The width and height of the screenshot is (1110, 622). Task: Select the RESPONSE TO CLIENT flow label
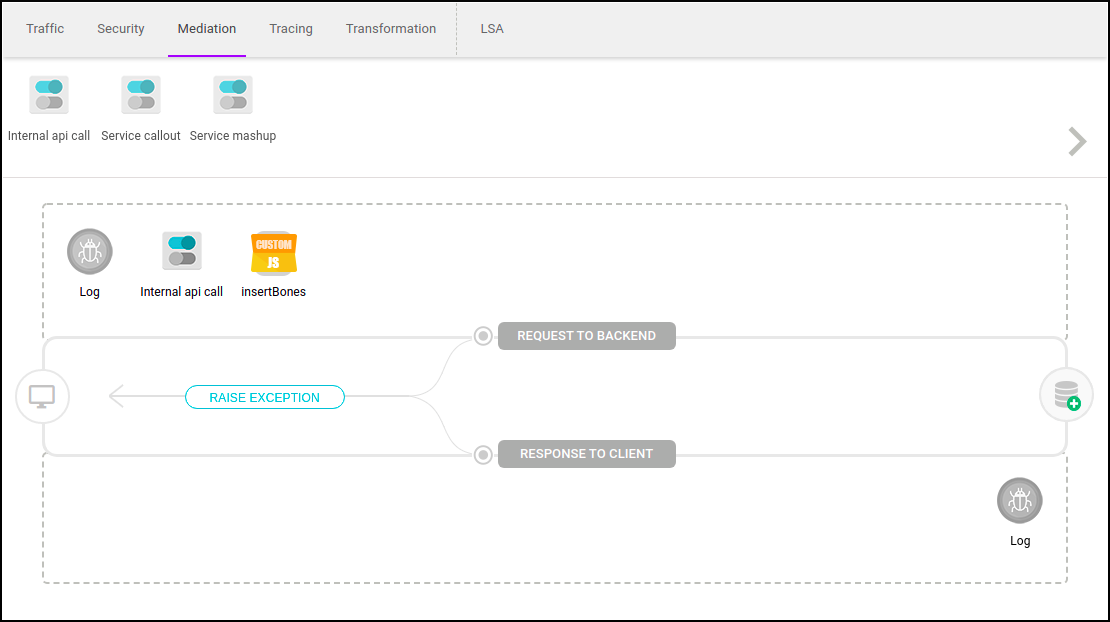(586, 454)
